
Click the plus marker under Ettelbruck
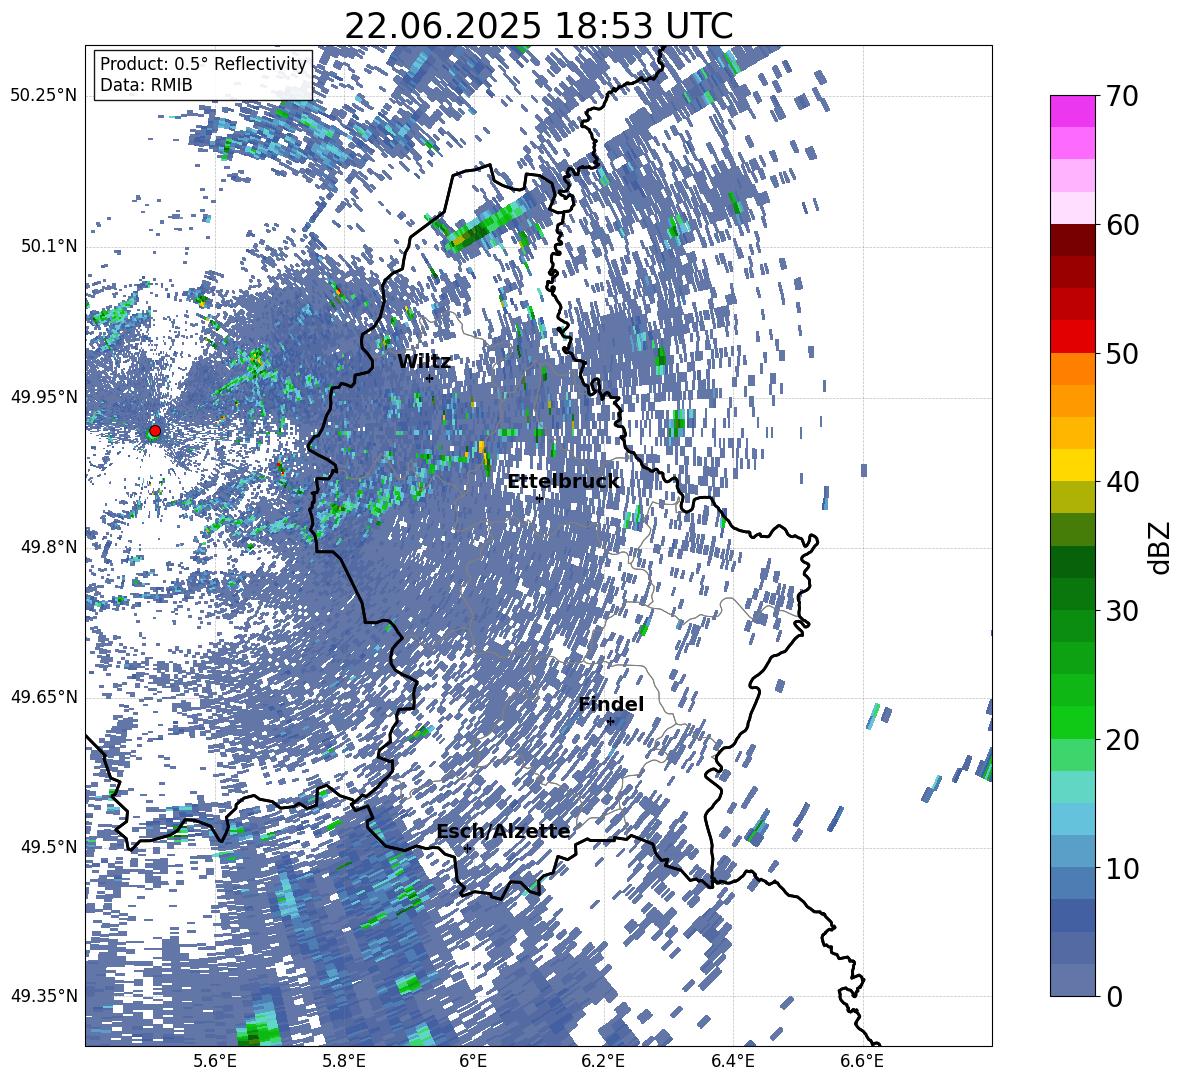539,498
